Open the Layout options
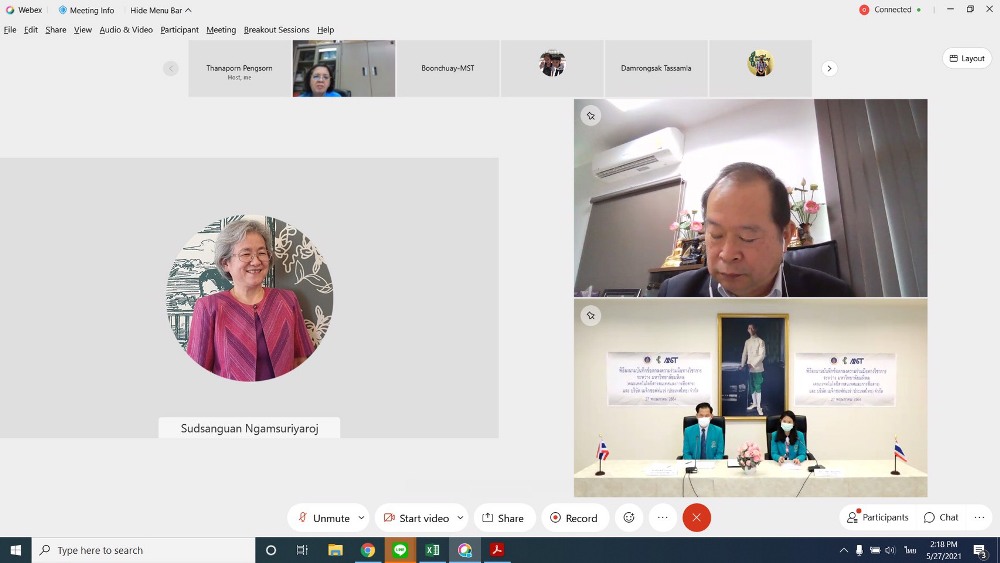The width and height of the screenshot is (1000, 563). (967, 58)
